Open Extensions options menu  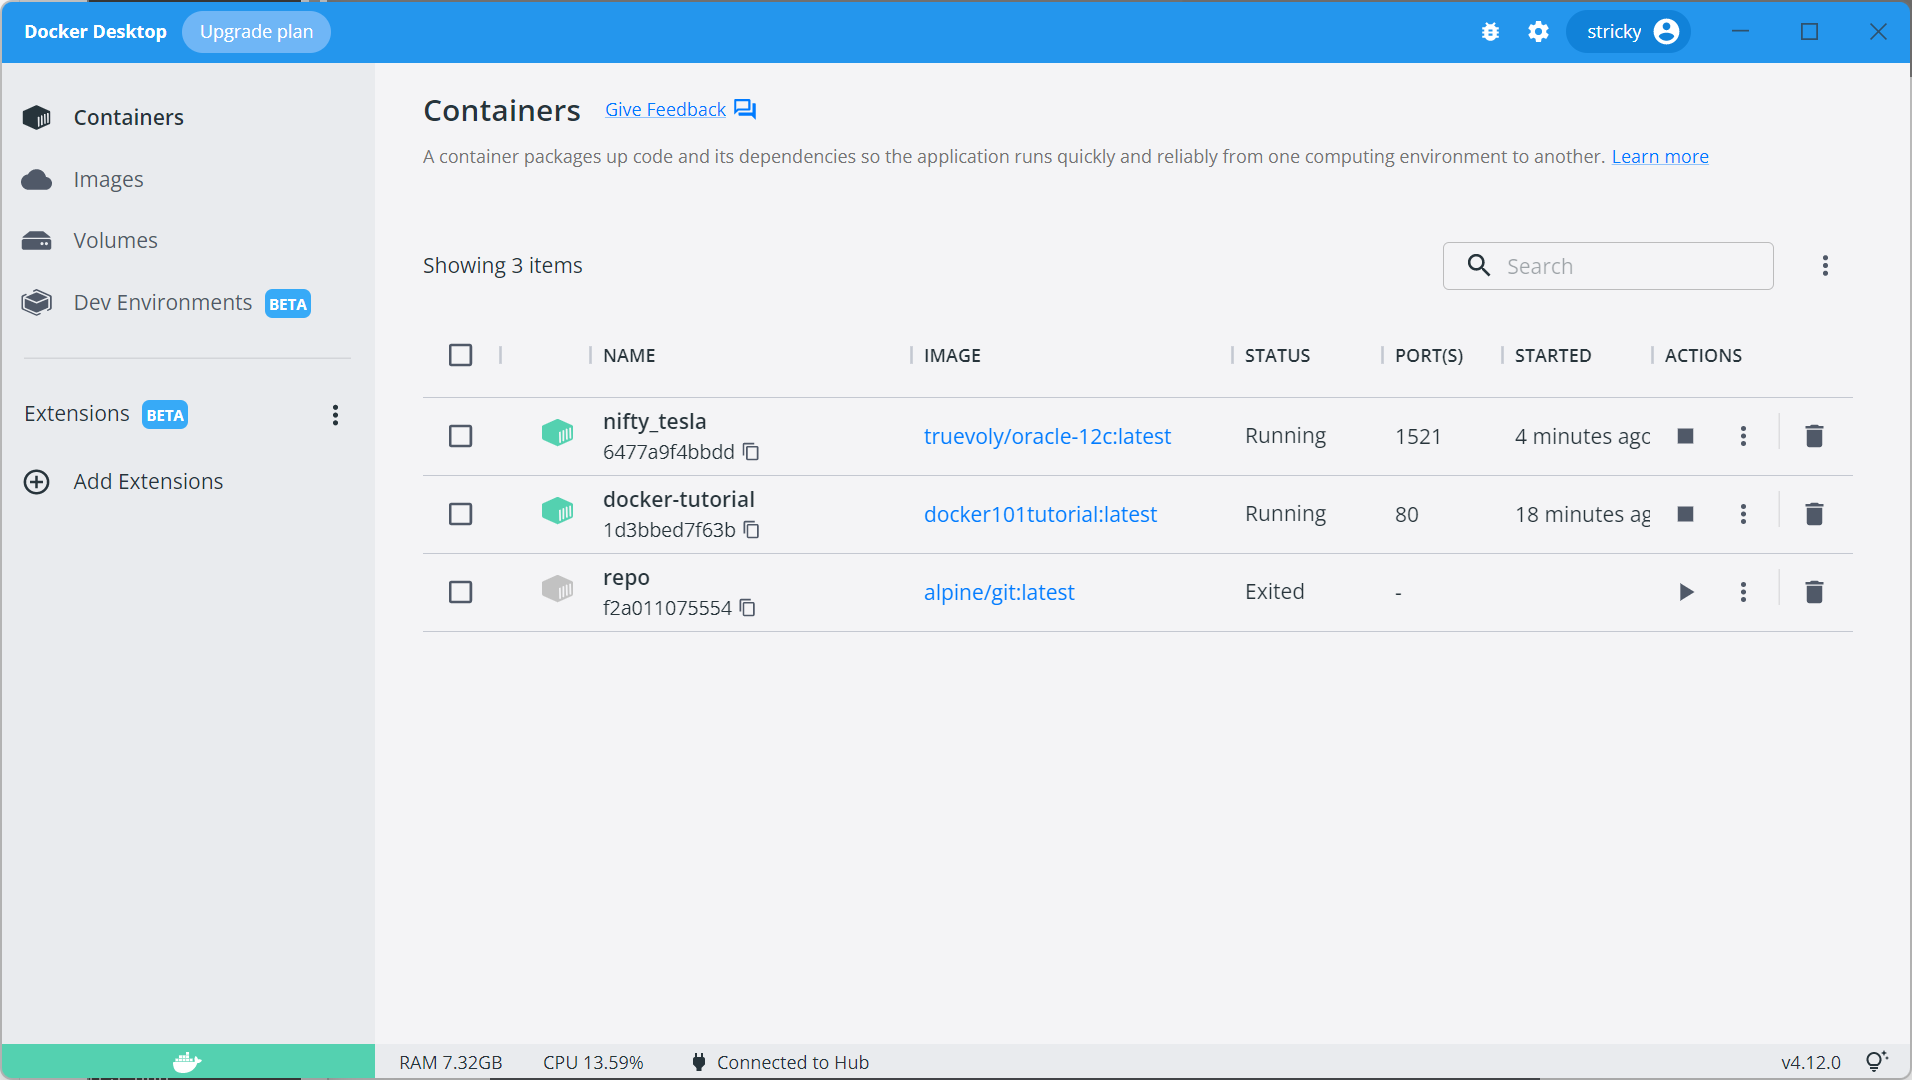coord(335,415)
